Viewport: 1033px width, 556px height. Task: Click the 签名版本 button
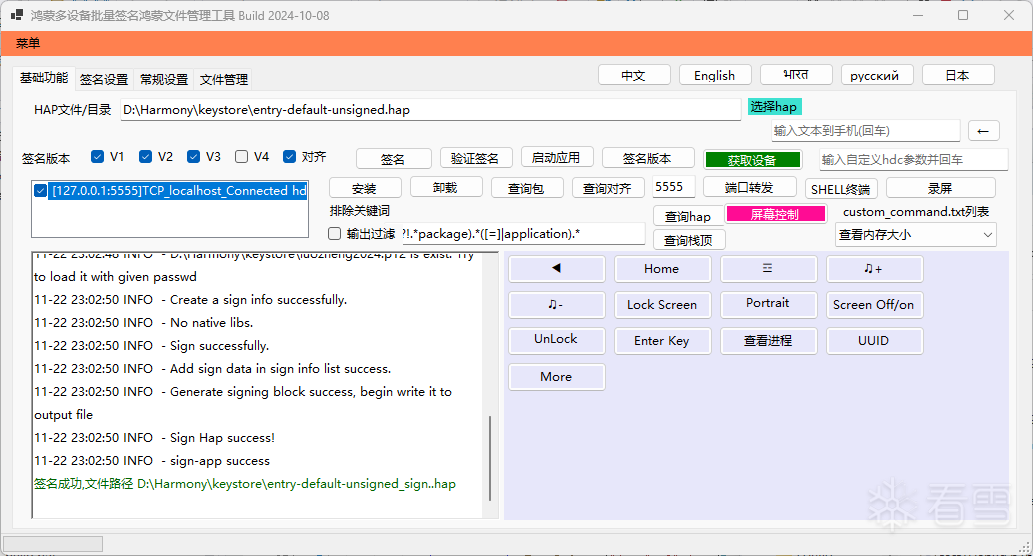pos(648,158)
